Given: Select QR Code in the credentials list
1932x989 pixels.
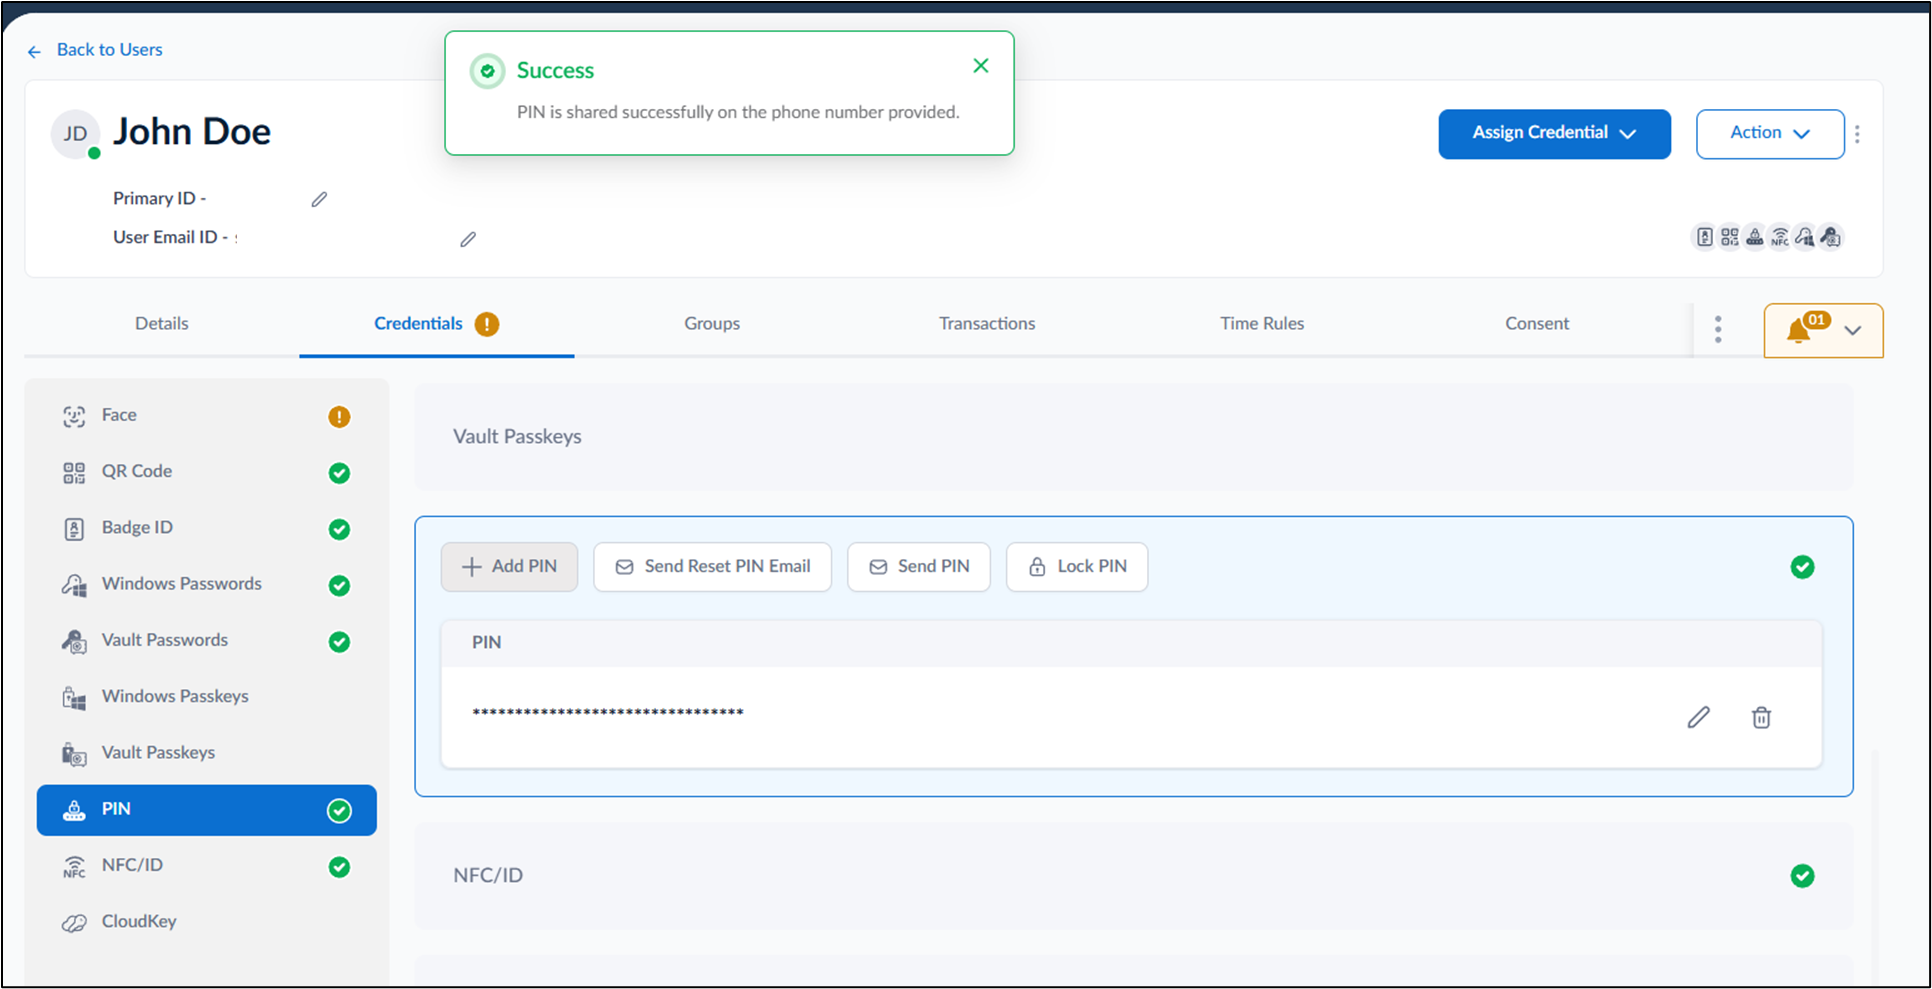Looking at the screenshot, I should (207, 472).
